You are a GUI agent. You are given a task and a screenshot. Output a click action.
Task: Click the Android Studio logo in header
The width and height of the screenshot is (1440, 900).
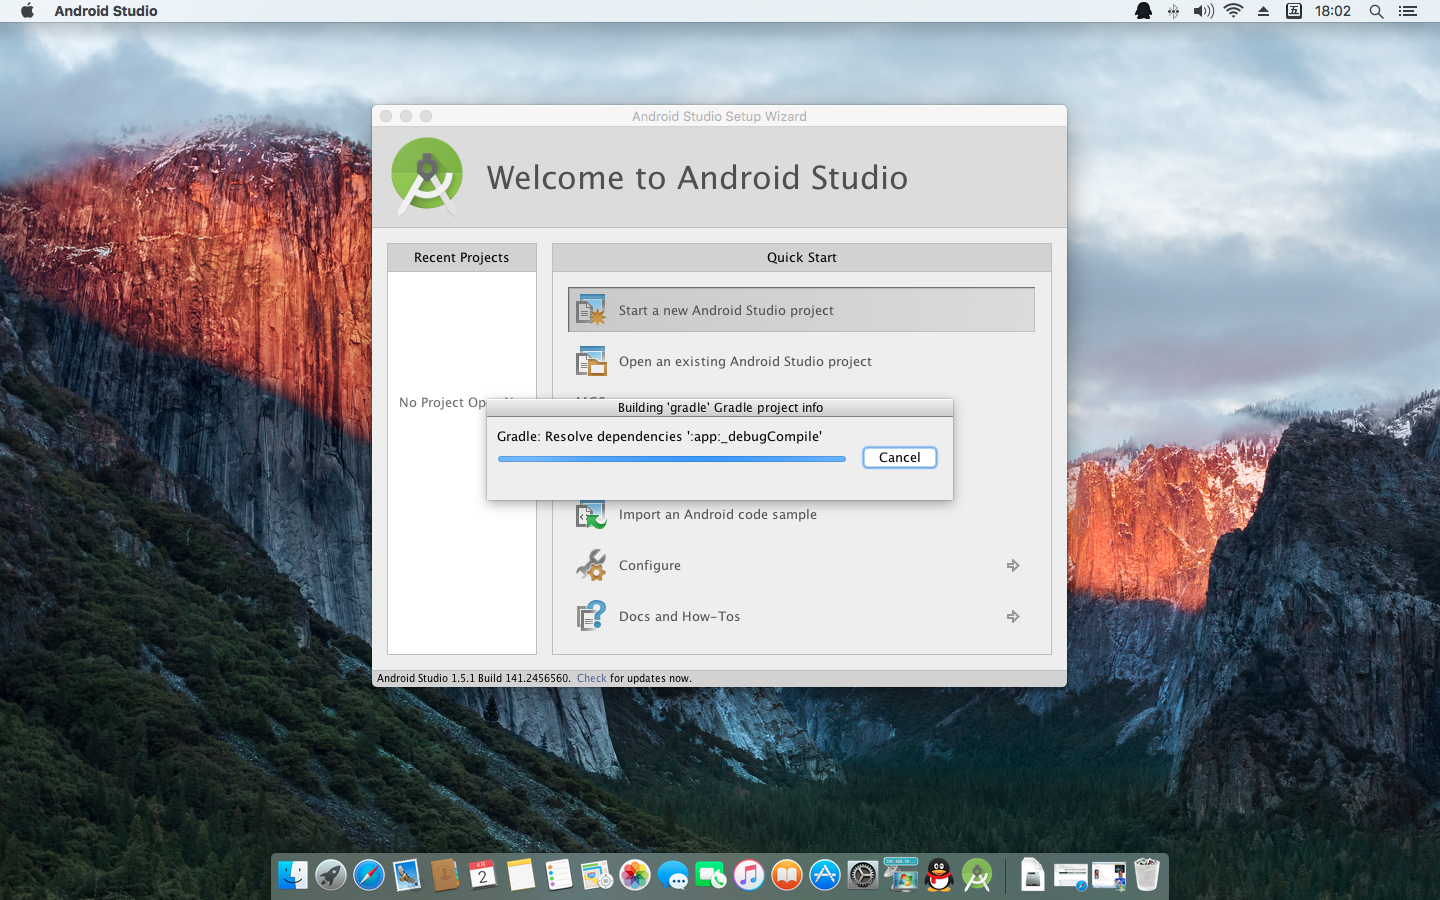coord(427,176)
